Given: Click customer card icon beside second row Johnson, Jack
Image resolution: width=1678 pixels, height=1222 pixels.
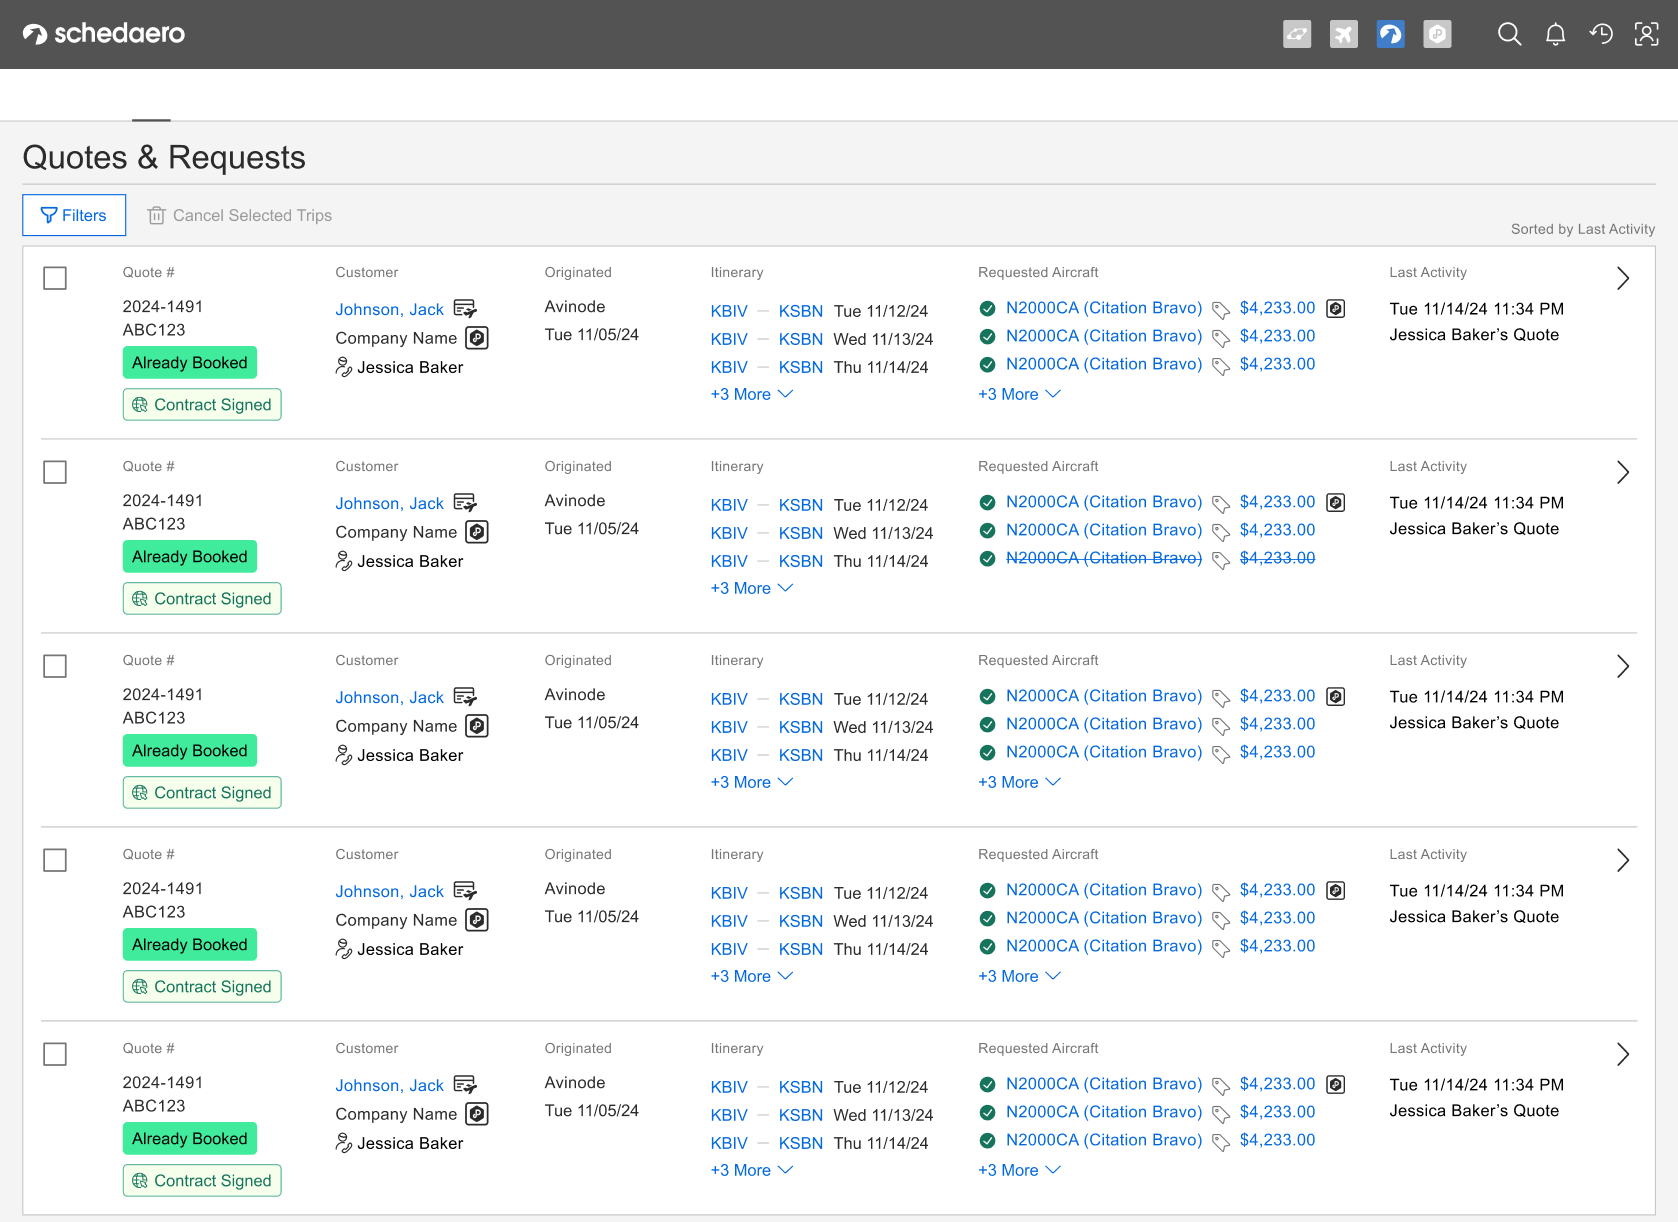Looking at the screenshot, I should point(465,502).
